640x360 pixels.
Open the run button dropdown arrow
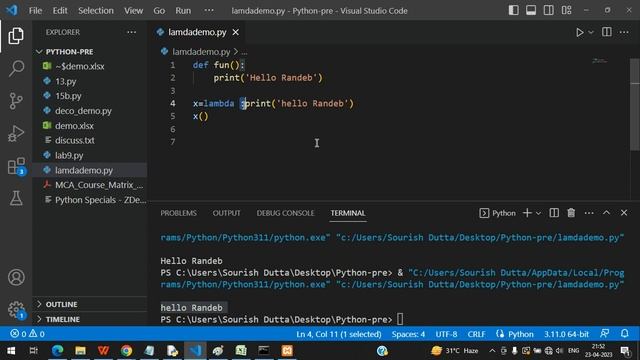(591, 32)
